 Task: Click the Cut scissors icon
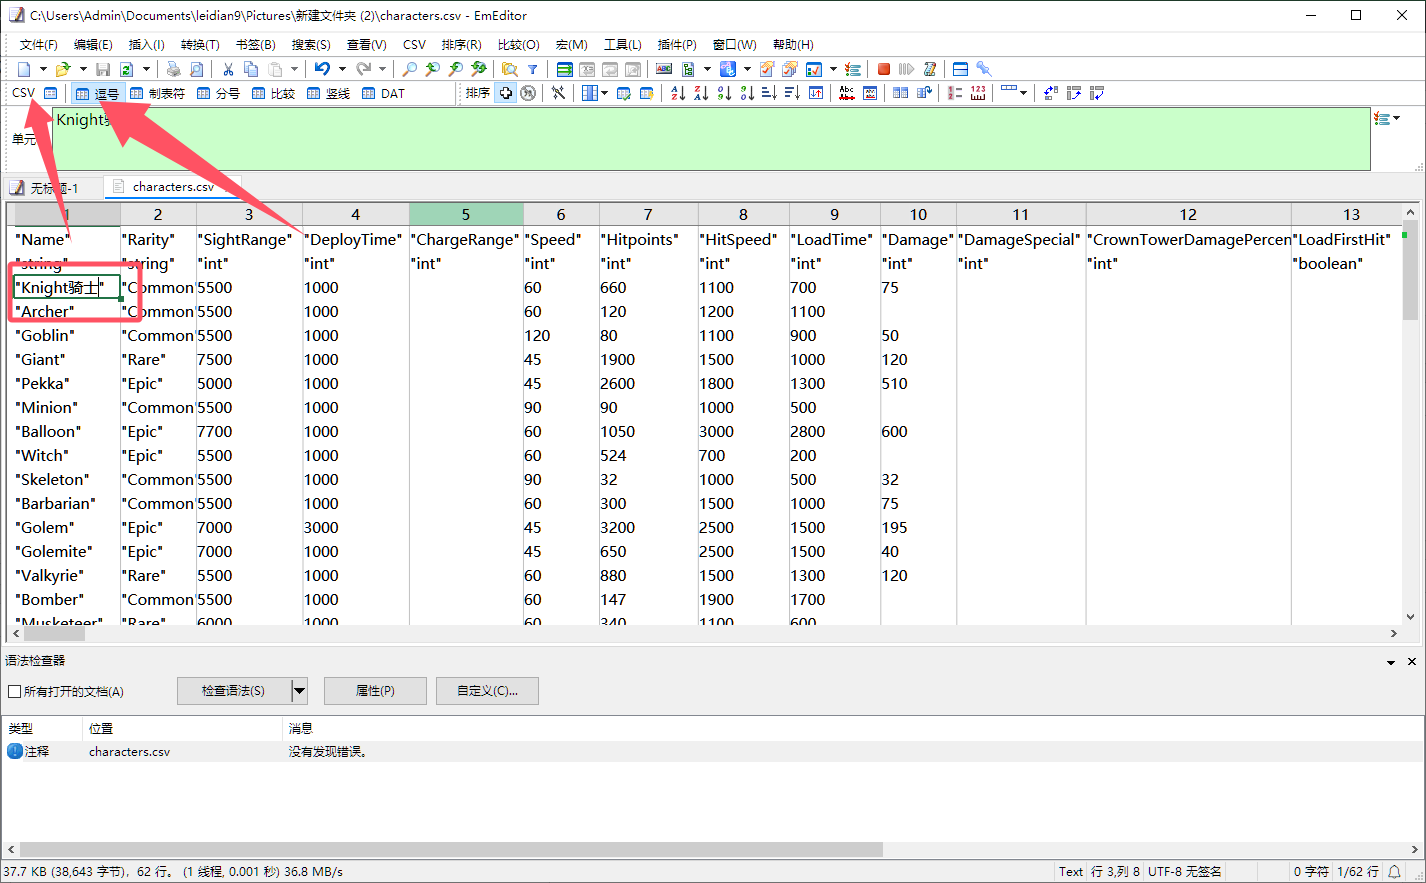click(x=228, y=69)
